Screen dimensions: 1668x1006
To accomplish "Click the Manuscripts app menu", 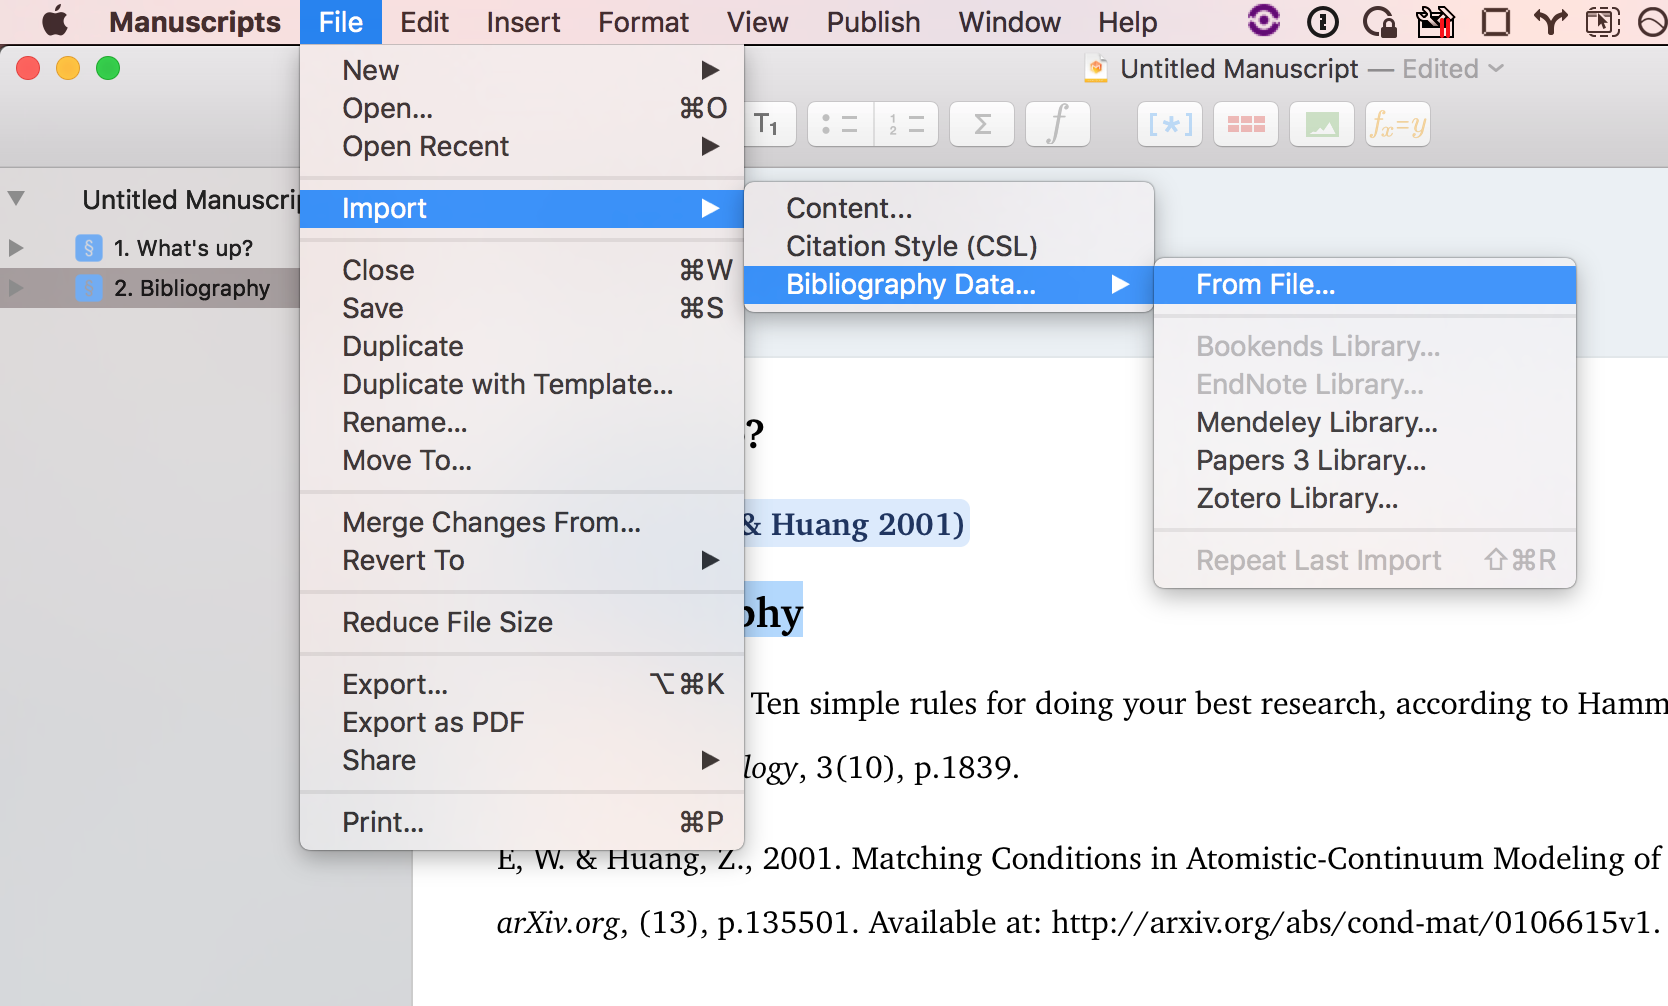I will [194, 22].
